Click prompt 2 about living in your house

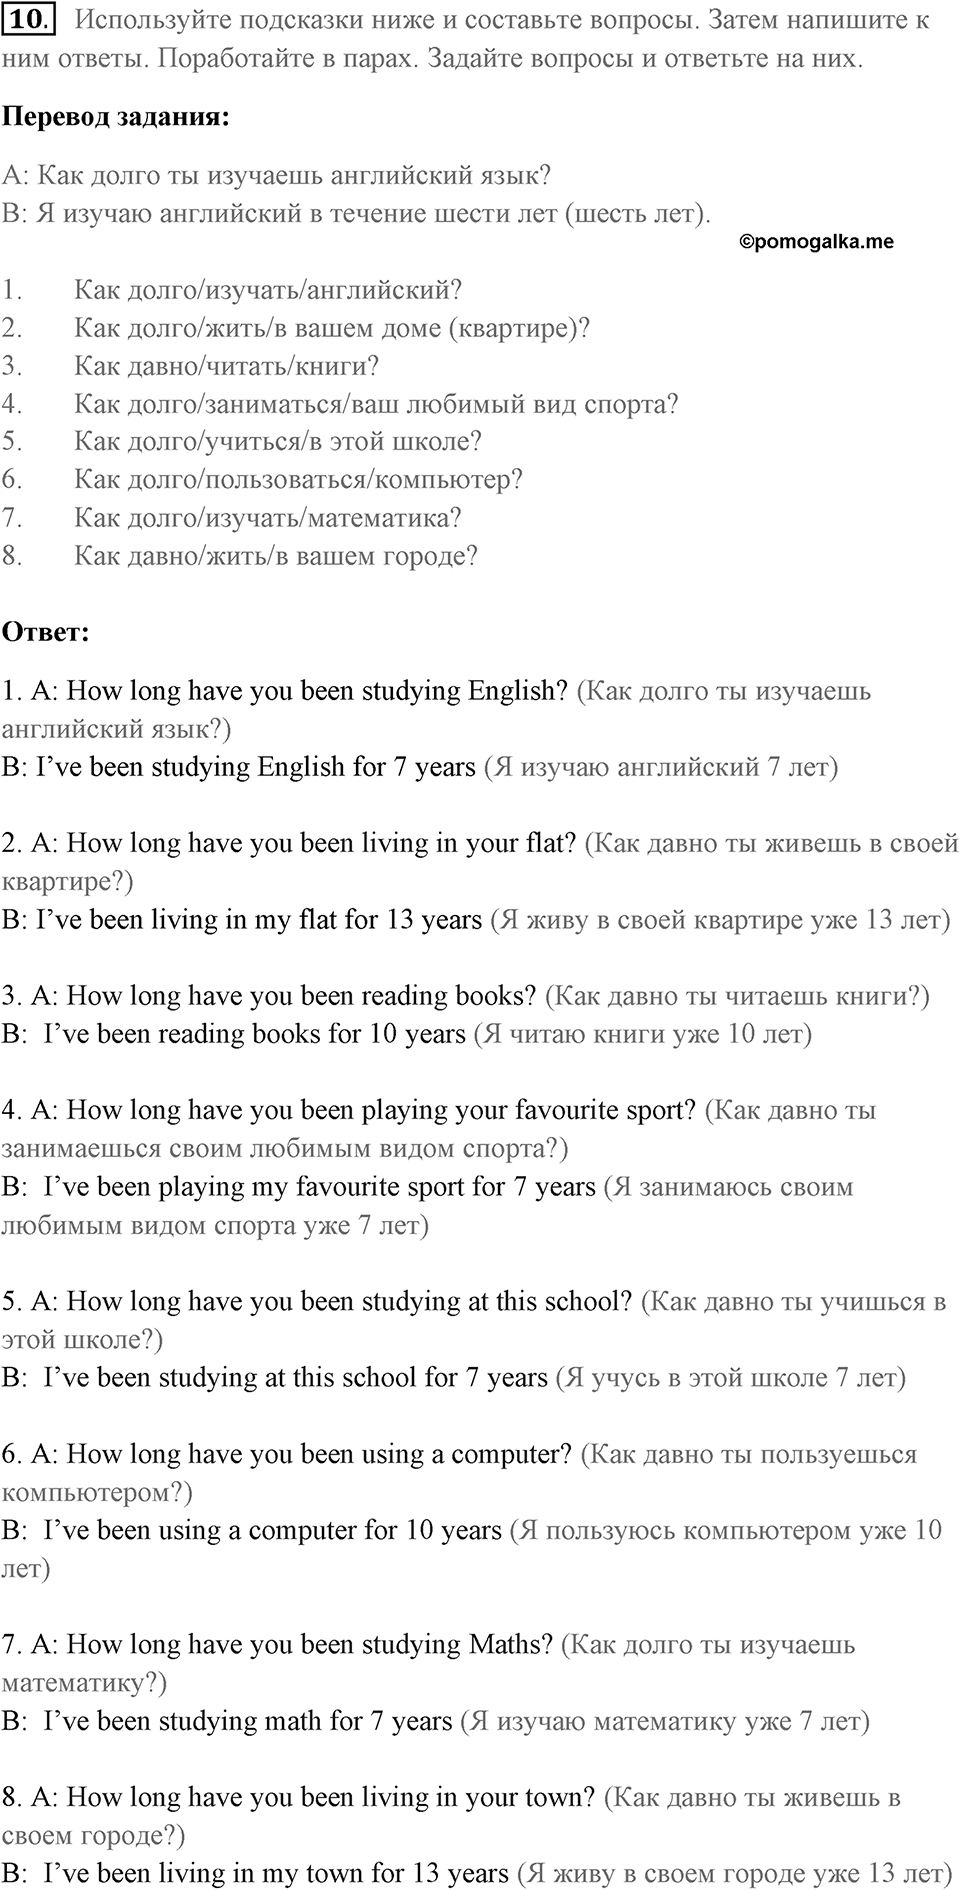coord(332,329)
